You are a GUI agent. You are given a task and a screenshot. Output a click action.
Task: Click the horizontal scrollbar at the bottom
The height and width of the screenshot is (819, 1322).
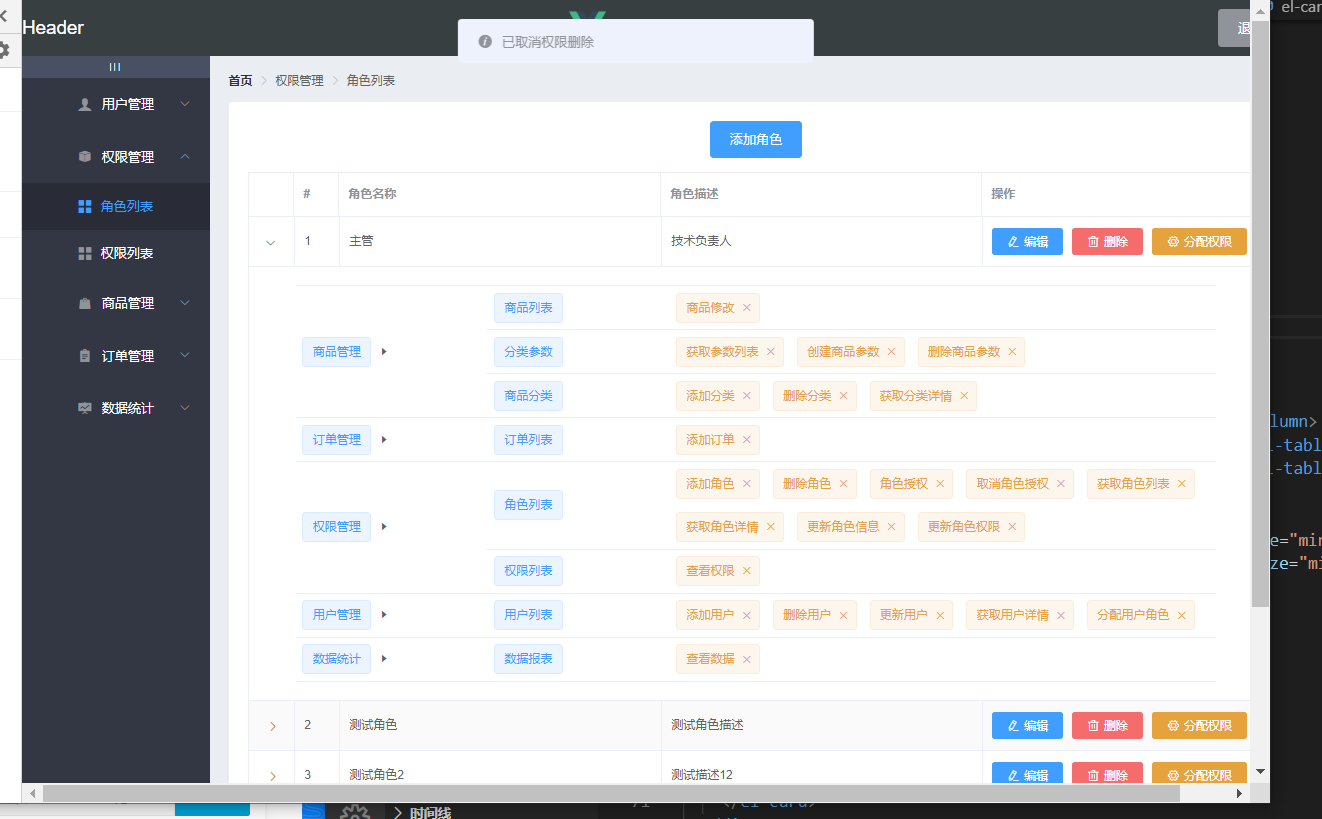pyautogui.click(x=611, y=793)
